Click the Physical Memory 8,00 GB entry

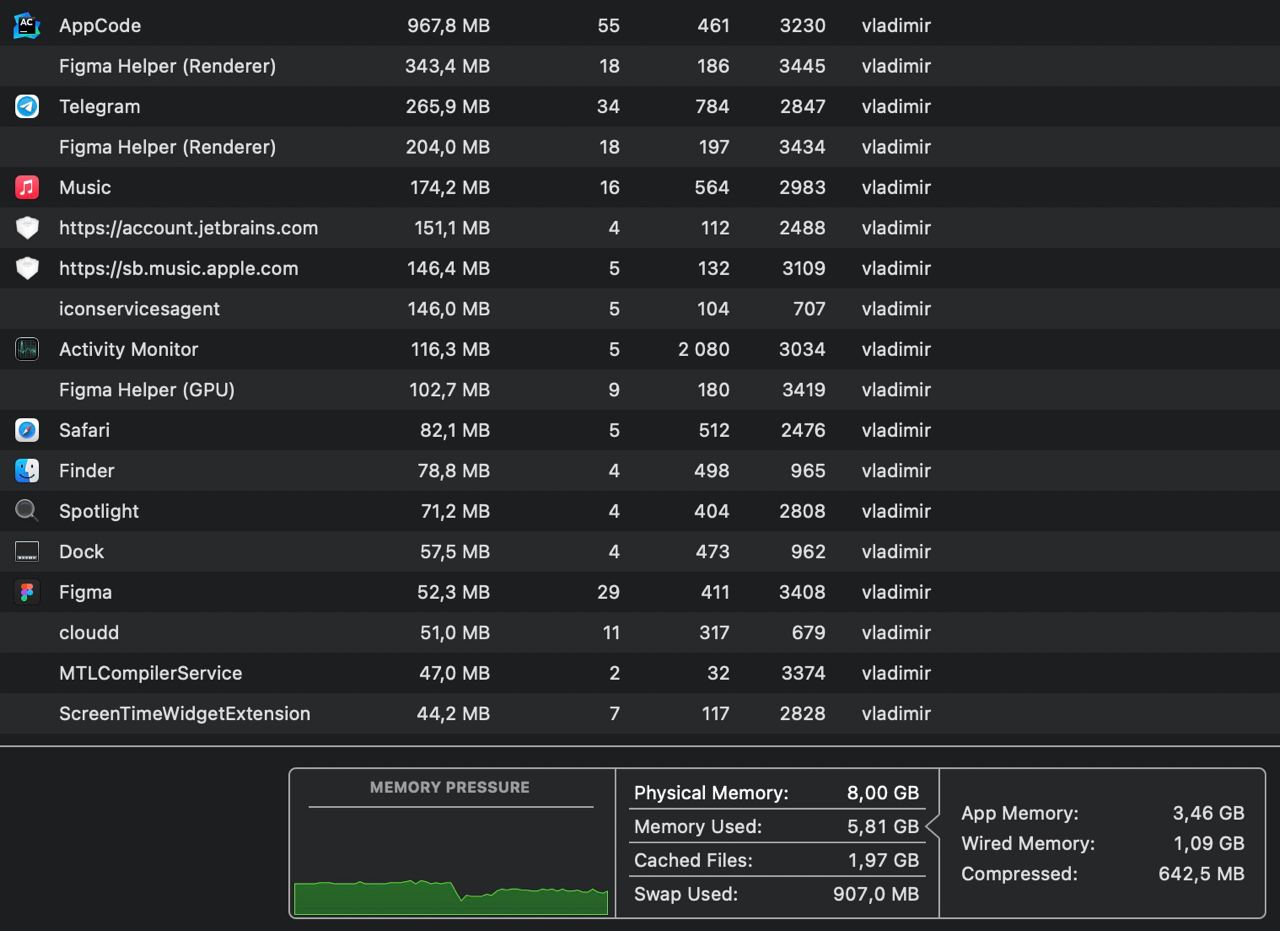(776, 793)
